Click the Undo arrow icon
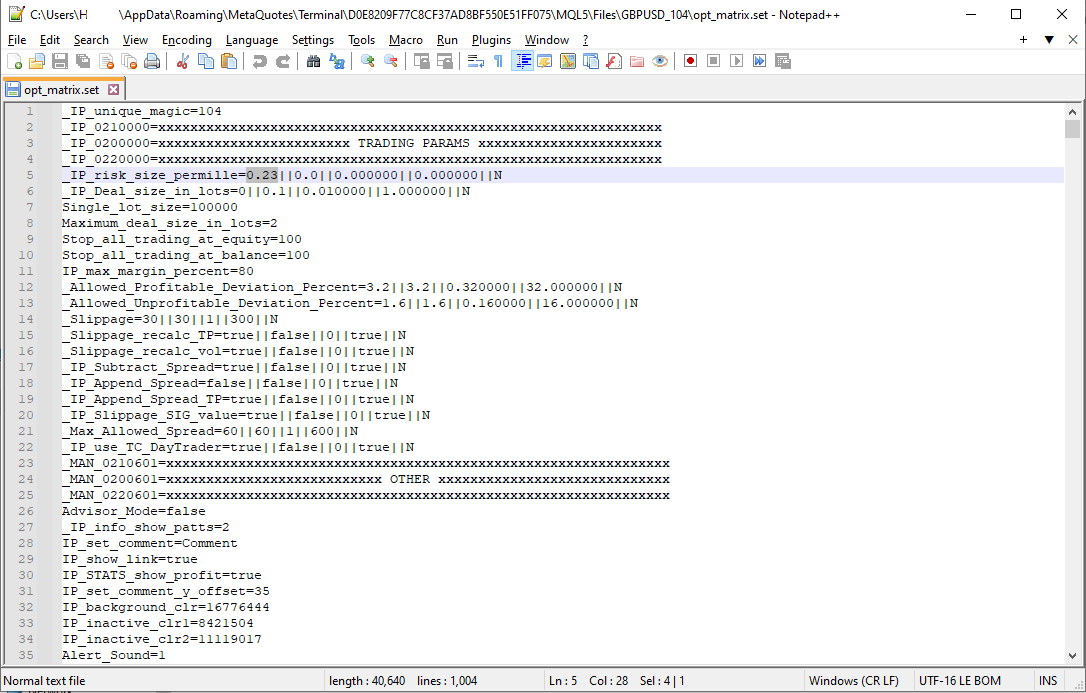 tap(260, 62)
